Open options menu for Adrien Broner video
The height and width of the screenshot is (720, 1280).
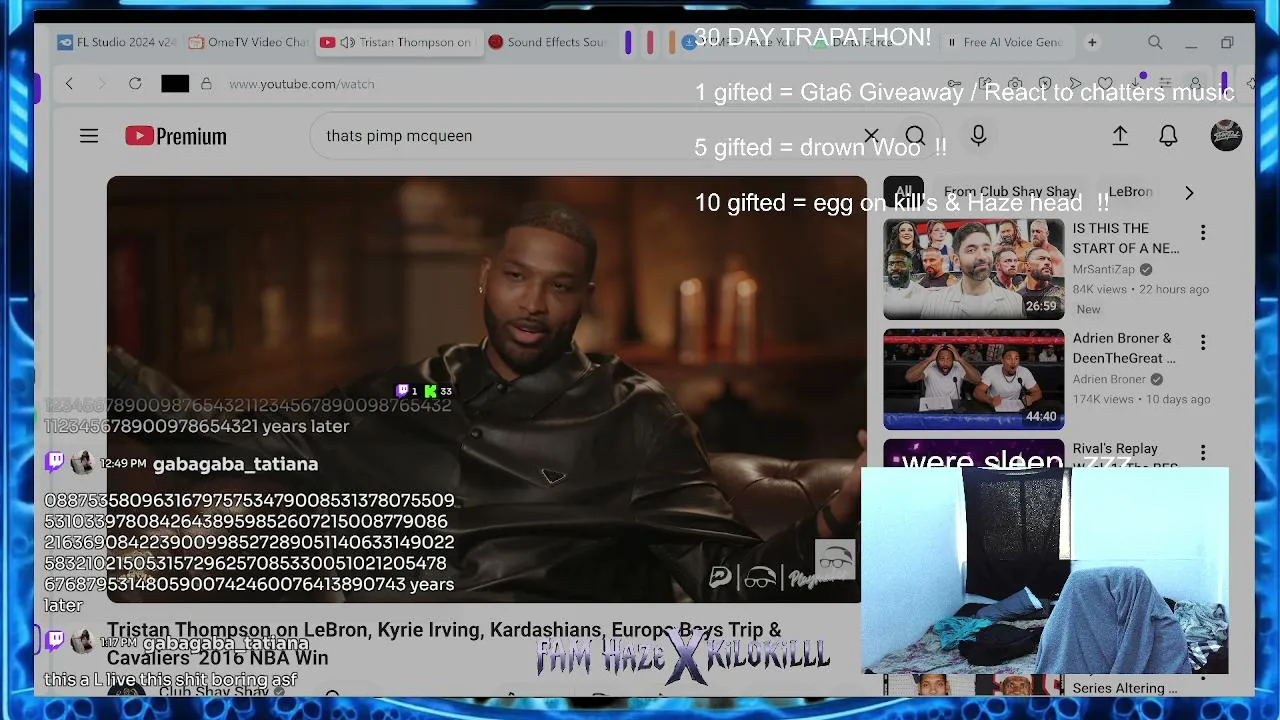[1203, 343]
